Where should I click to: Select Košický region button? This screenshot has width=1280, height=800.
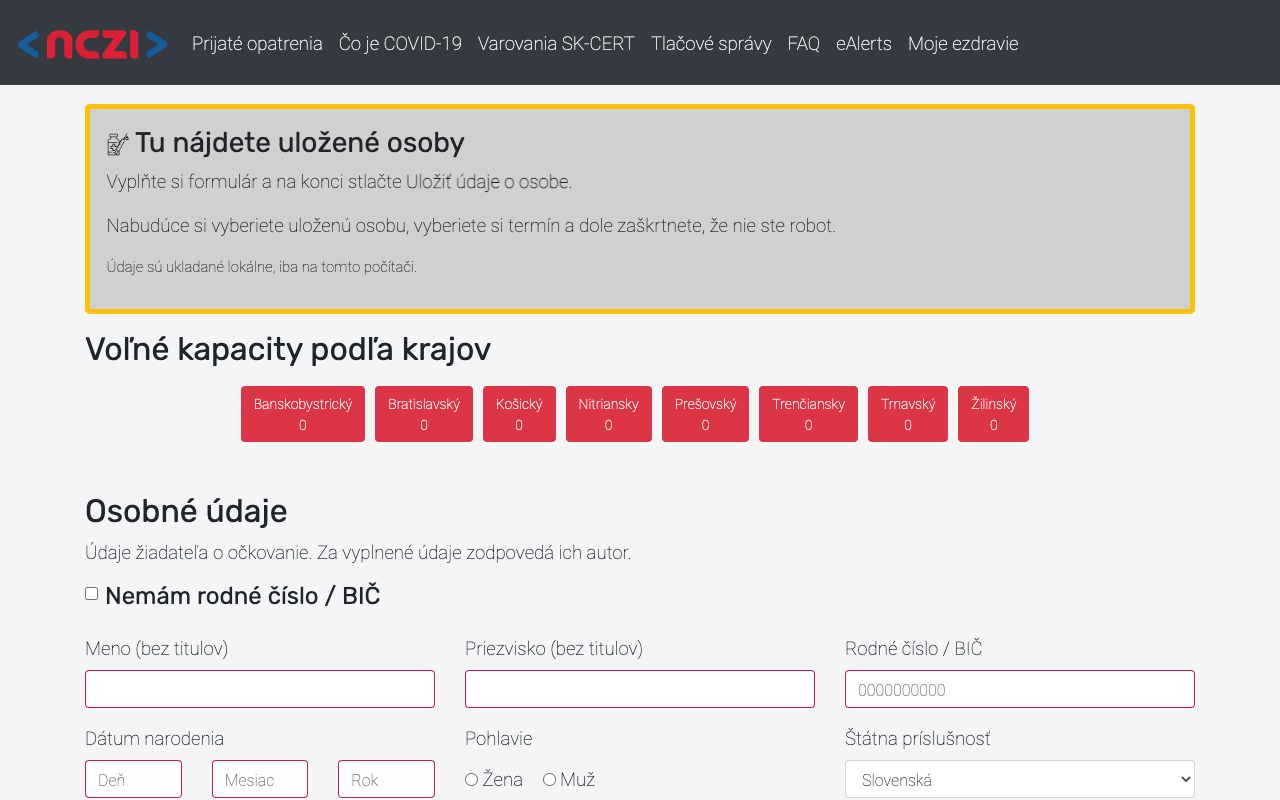[519, 414]
